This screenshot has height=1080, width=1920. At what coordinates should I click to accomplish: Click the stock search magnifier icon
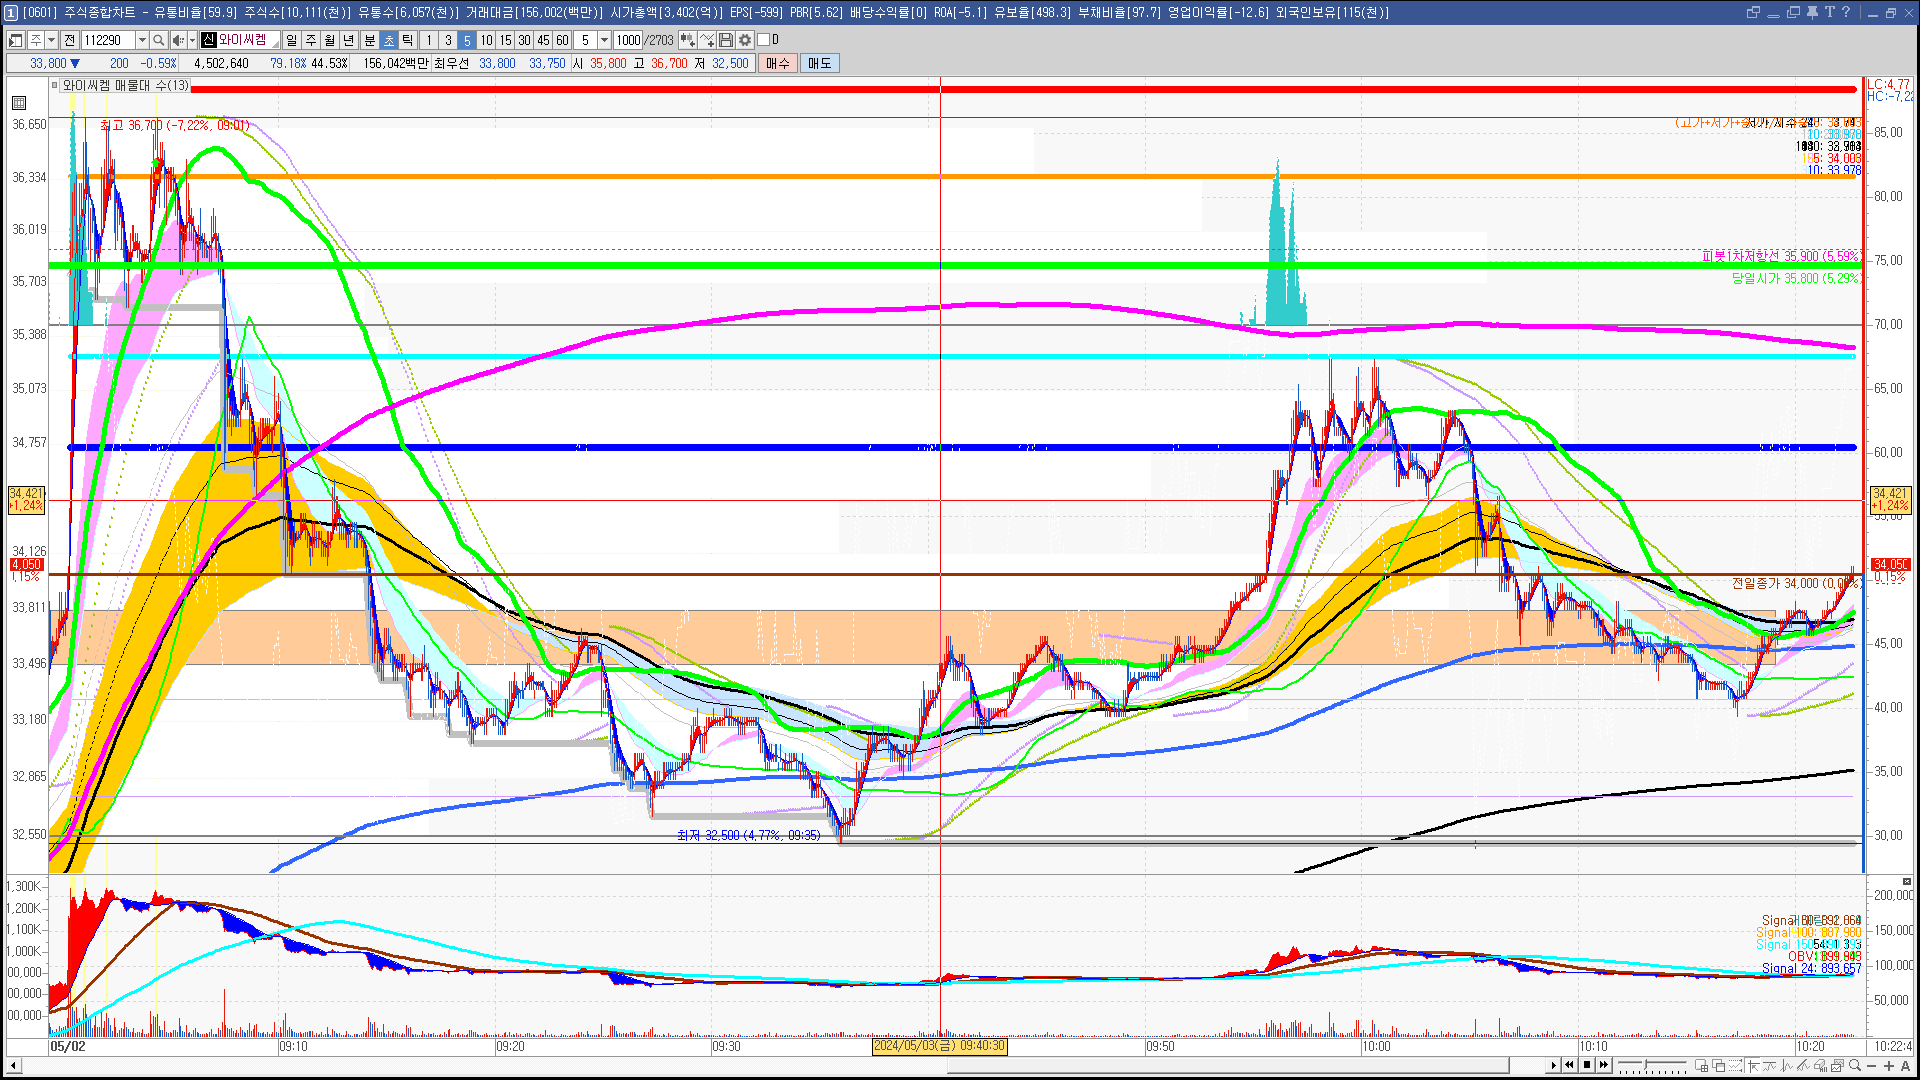[x=158, y=40]
